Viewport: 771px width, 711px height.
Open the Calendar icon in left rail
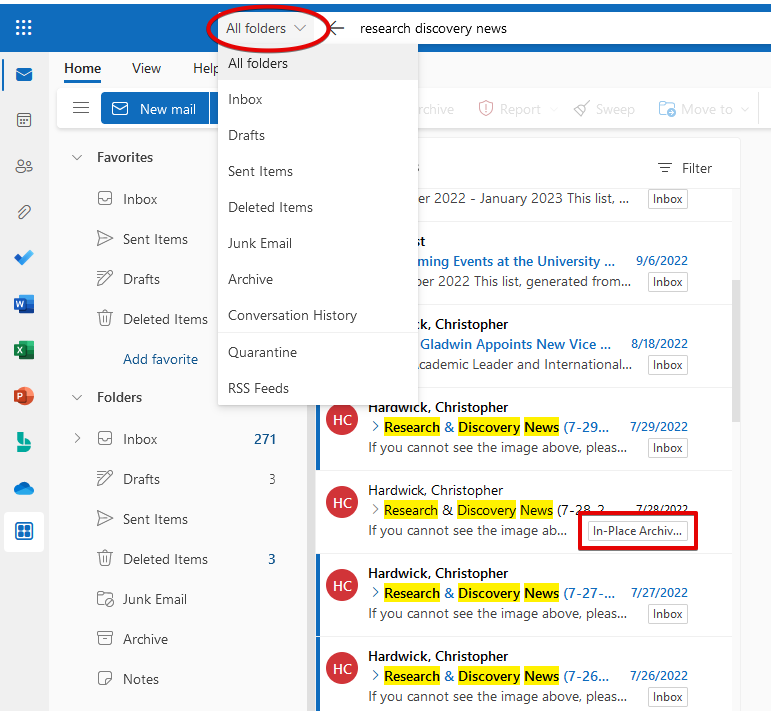point(24,120)
